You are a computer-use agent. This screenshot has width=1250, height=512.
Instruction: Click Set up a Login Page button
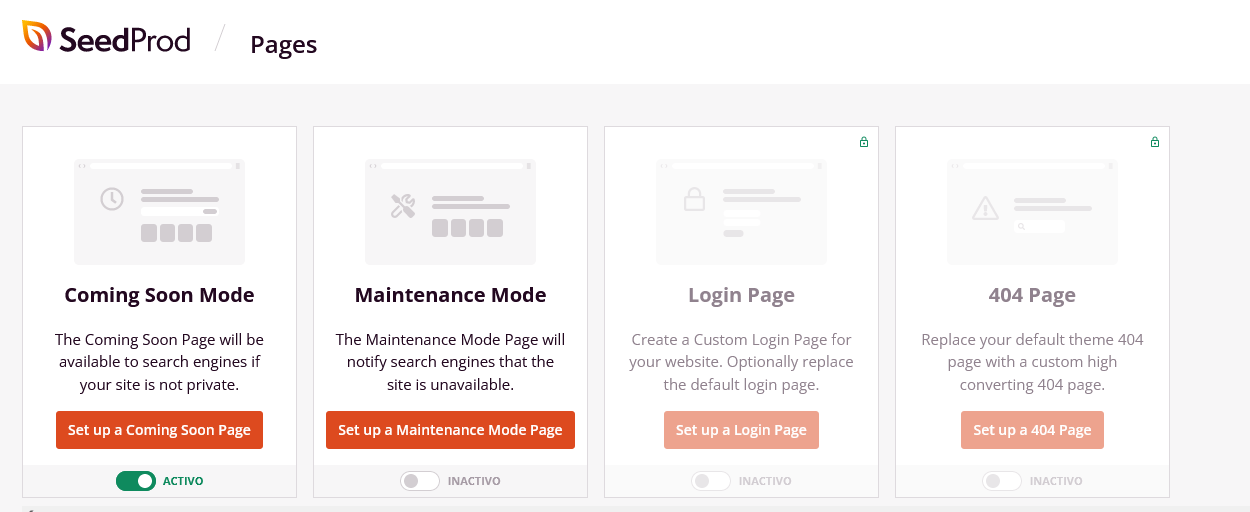(x=741, y=430)
